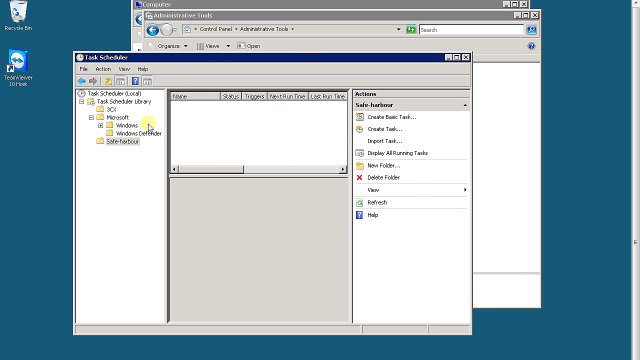This screenshot has width=640, height=360.
Task: Sort by the Name column header
Action: tap(195, 97)
